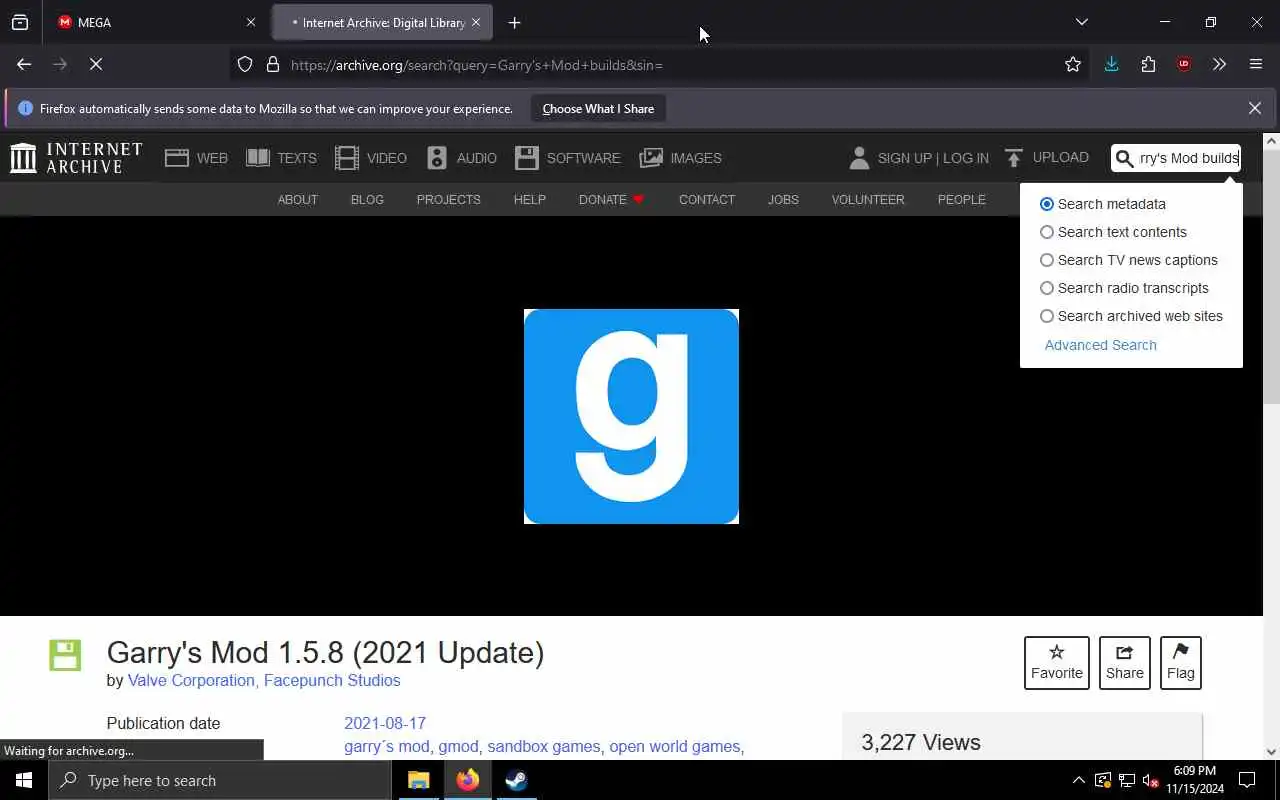Click the UPLOAD arrow button
This screenshot has width=1280, height=800.
pos(1046,158)
